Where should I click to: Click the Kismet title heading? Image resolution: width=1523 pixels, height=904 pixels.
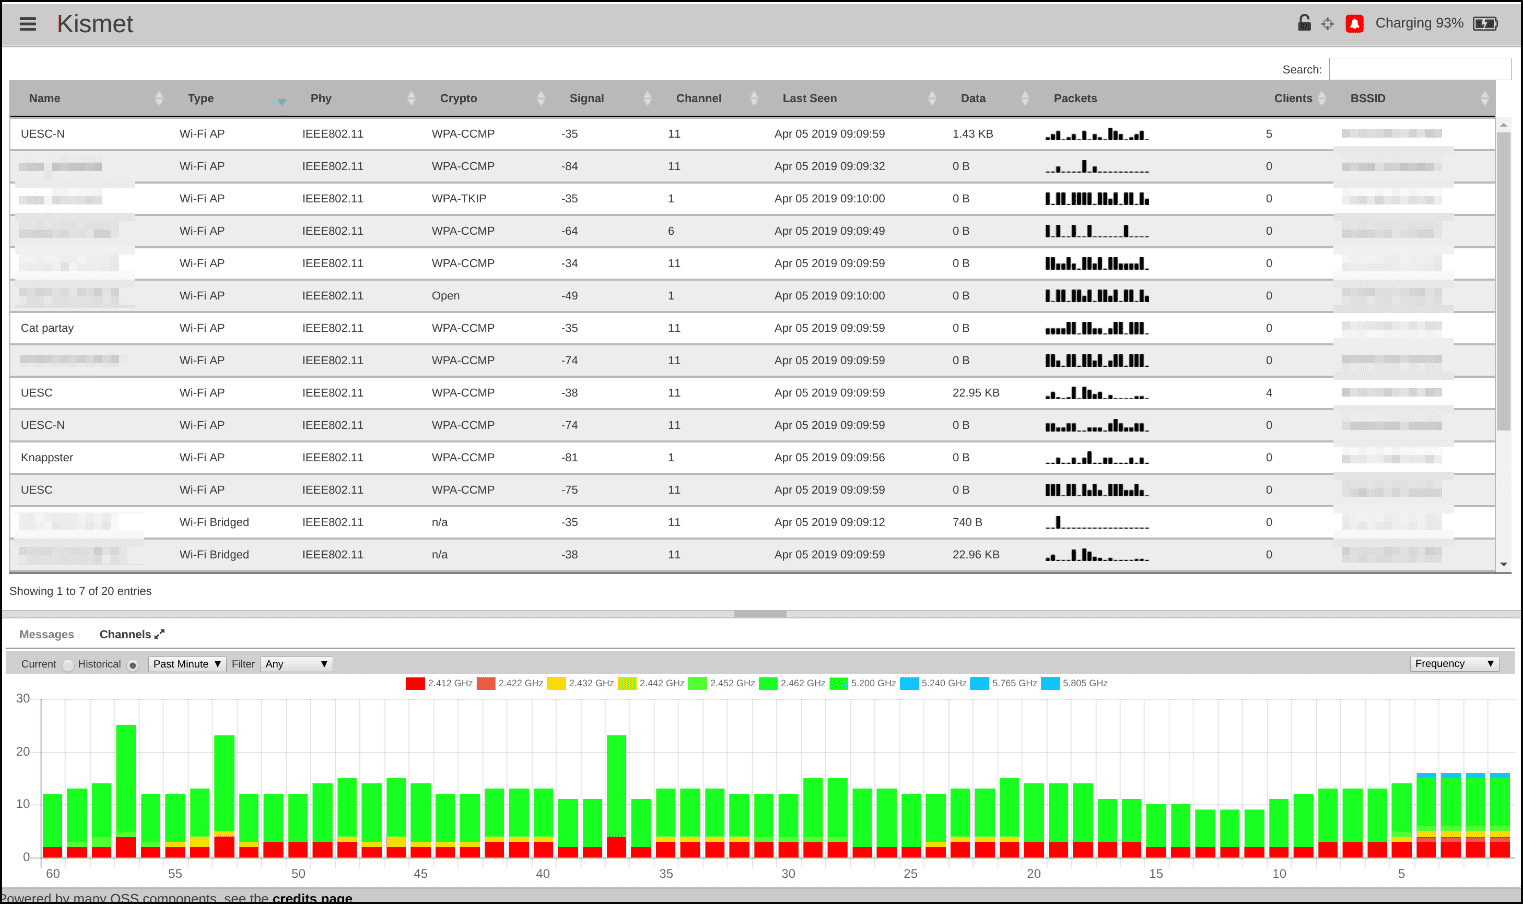click(95, 24)
